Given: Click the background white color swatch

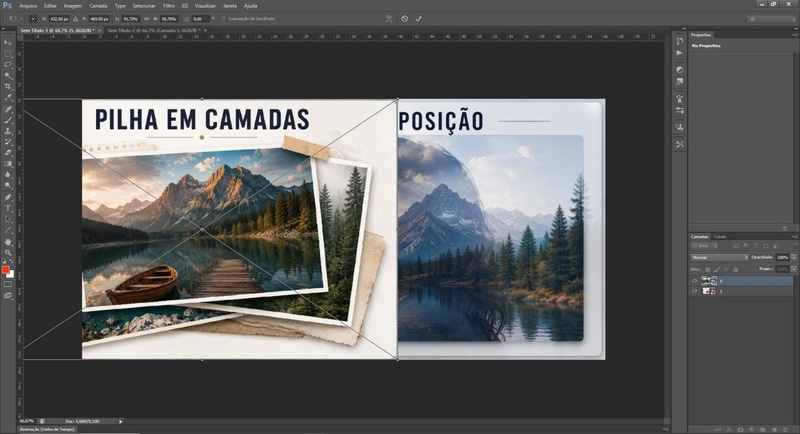Looking at the screenshot, I should tap(11, 274).
